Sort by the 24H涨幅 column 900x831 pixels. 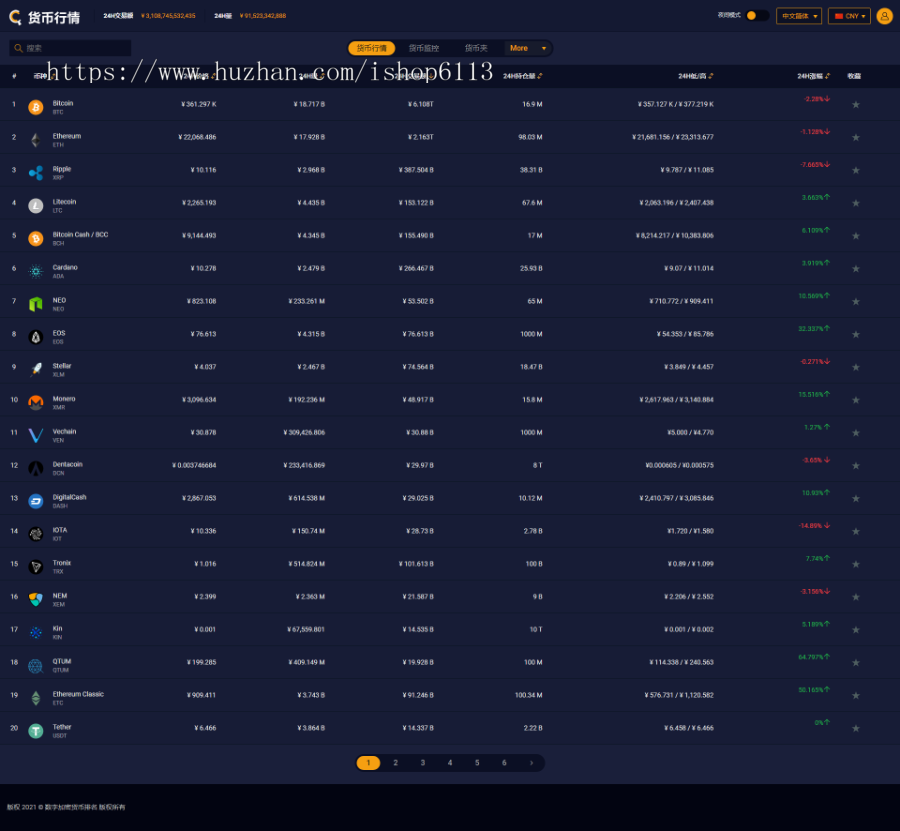813,76
